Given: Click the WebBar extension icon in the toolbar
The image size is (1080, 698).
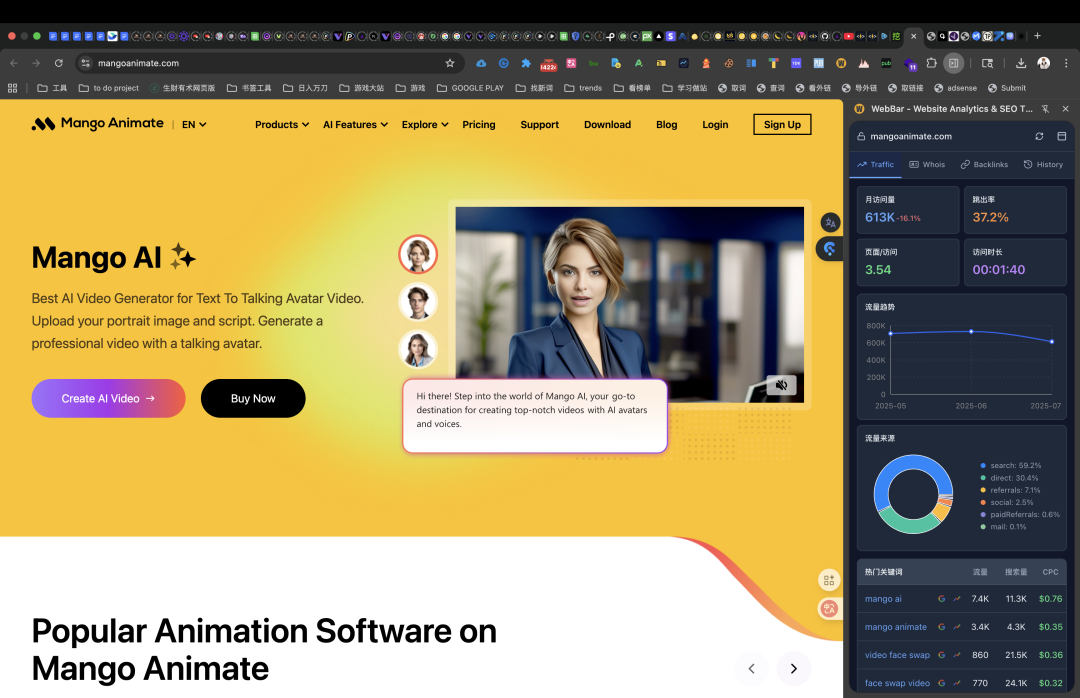Looking at the screenshot, I should (x=840, y=63).
